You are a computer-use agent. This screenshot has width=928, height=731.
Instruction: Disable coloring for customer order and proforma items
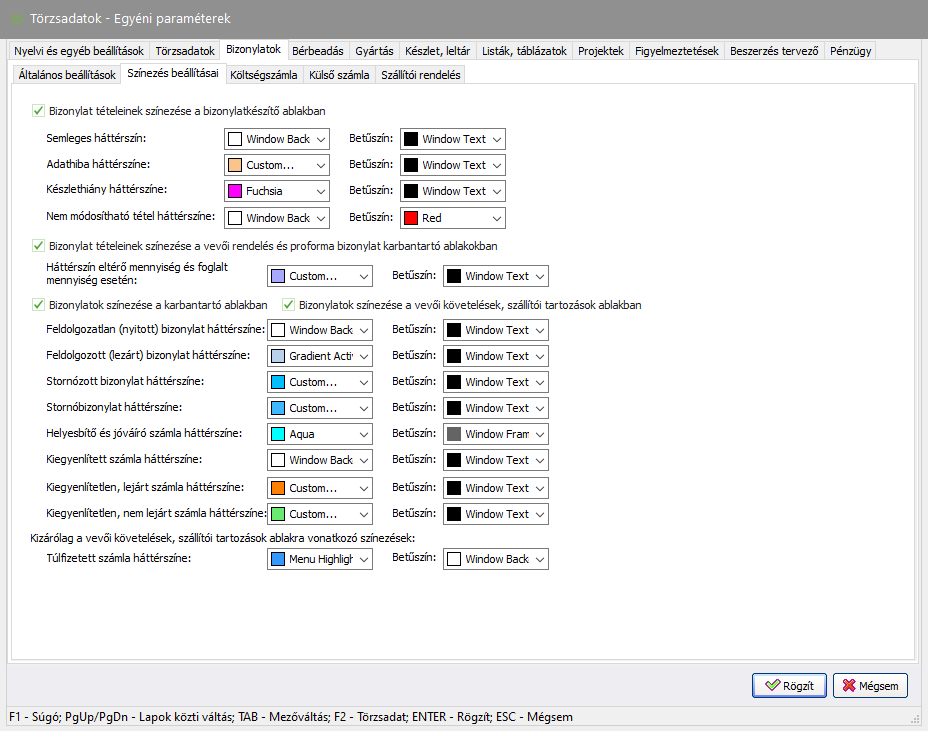[x=39, y=246]
